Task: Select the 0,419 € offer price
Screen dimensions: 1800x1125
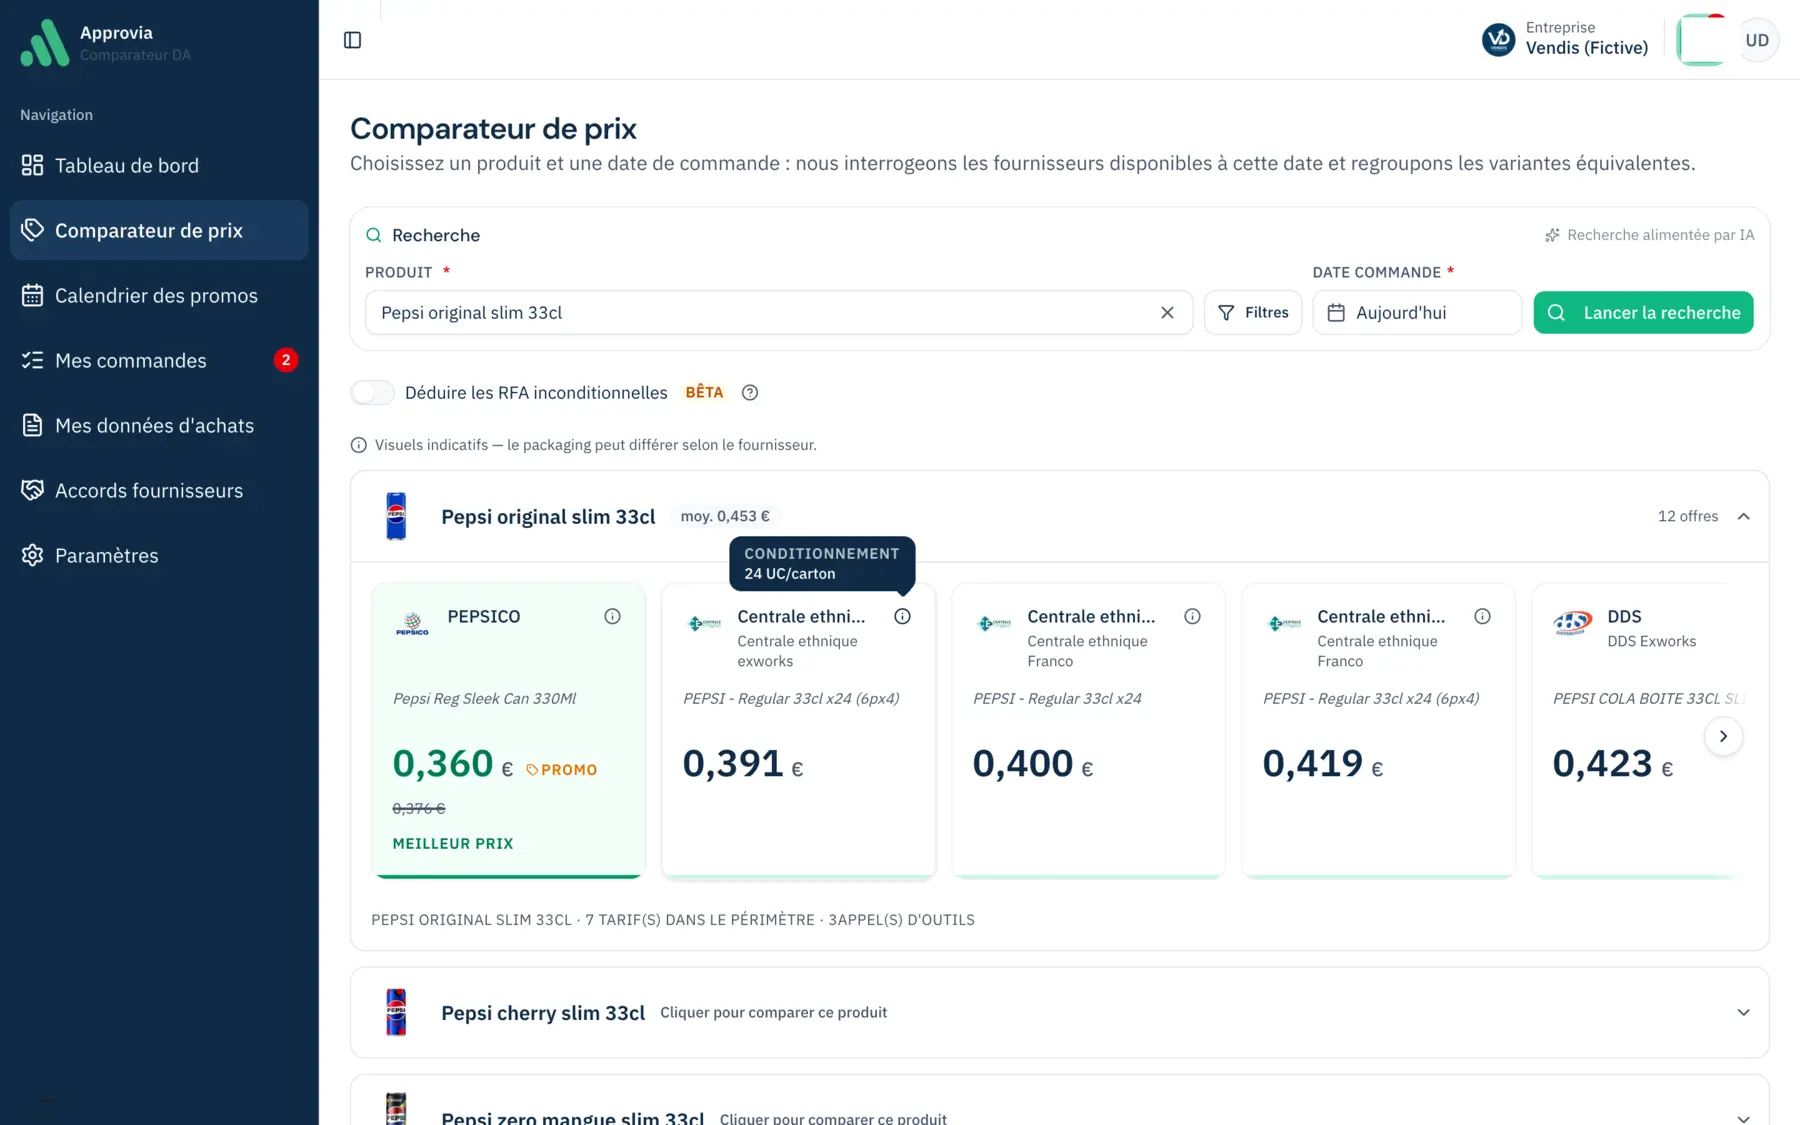Action: coord(1323,764)
